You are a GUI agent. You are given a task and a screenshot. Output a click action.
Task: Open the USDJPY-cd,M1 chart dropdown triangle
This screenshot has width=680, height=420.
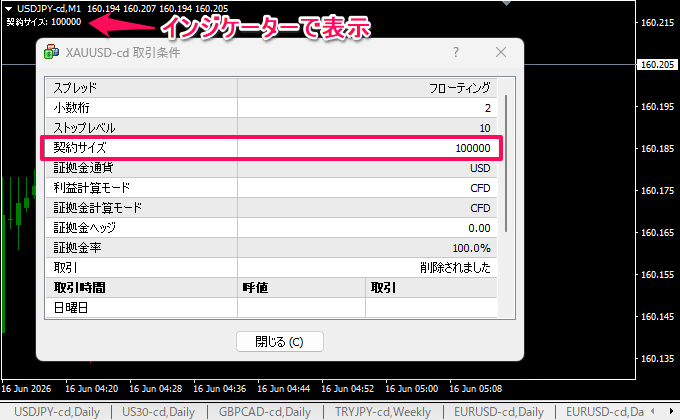[x=8, y=9]
